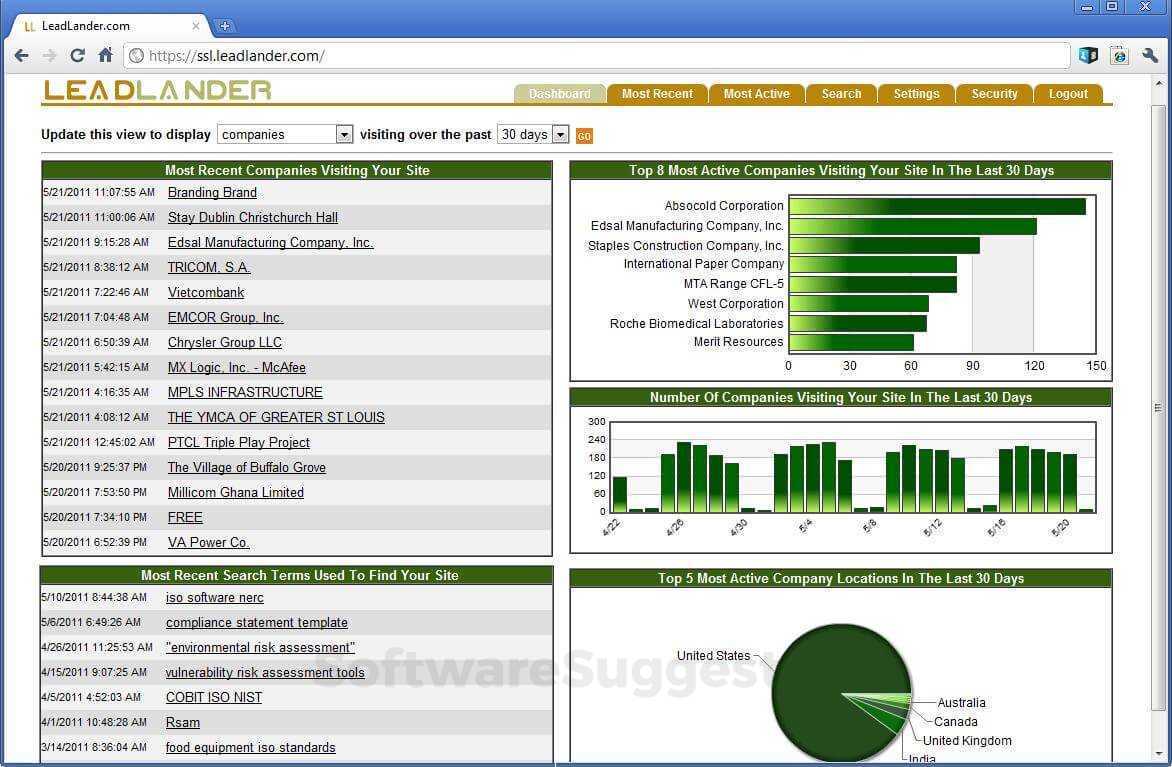The image size is (1172, 767).
Task: Open a new browser tab
Action: click(x=224, y=26)
